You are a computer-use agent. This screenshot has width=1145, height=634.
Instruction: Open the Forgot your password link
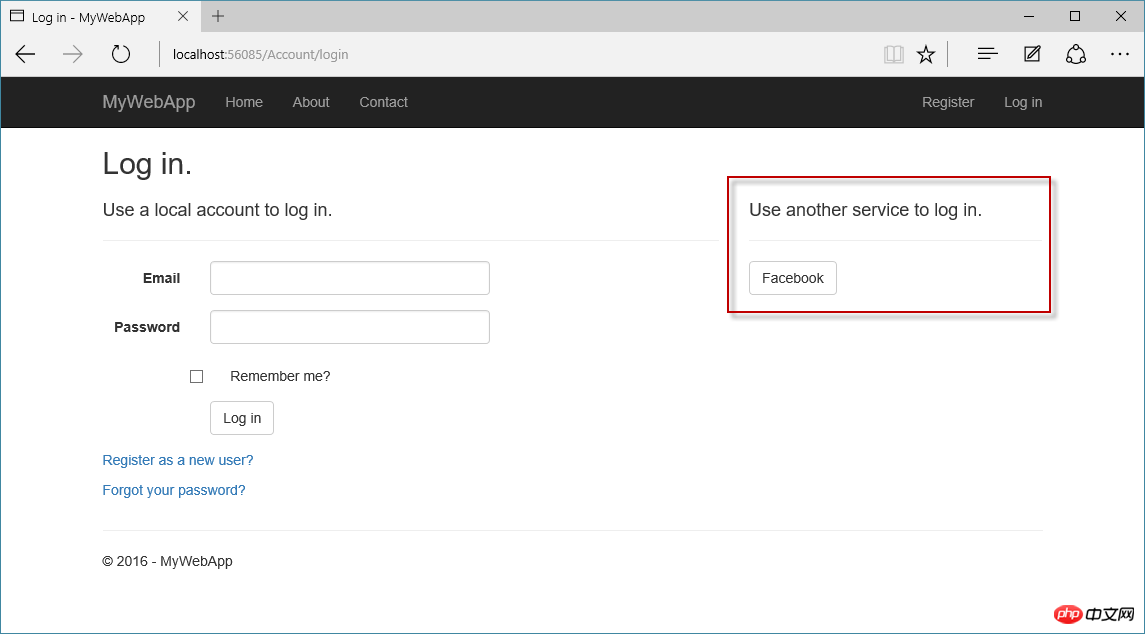(x=174, y=490)
